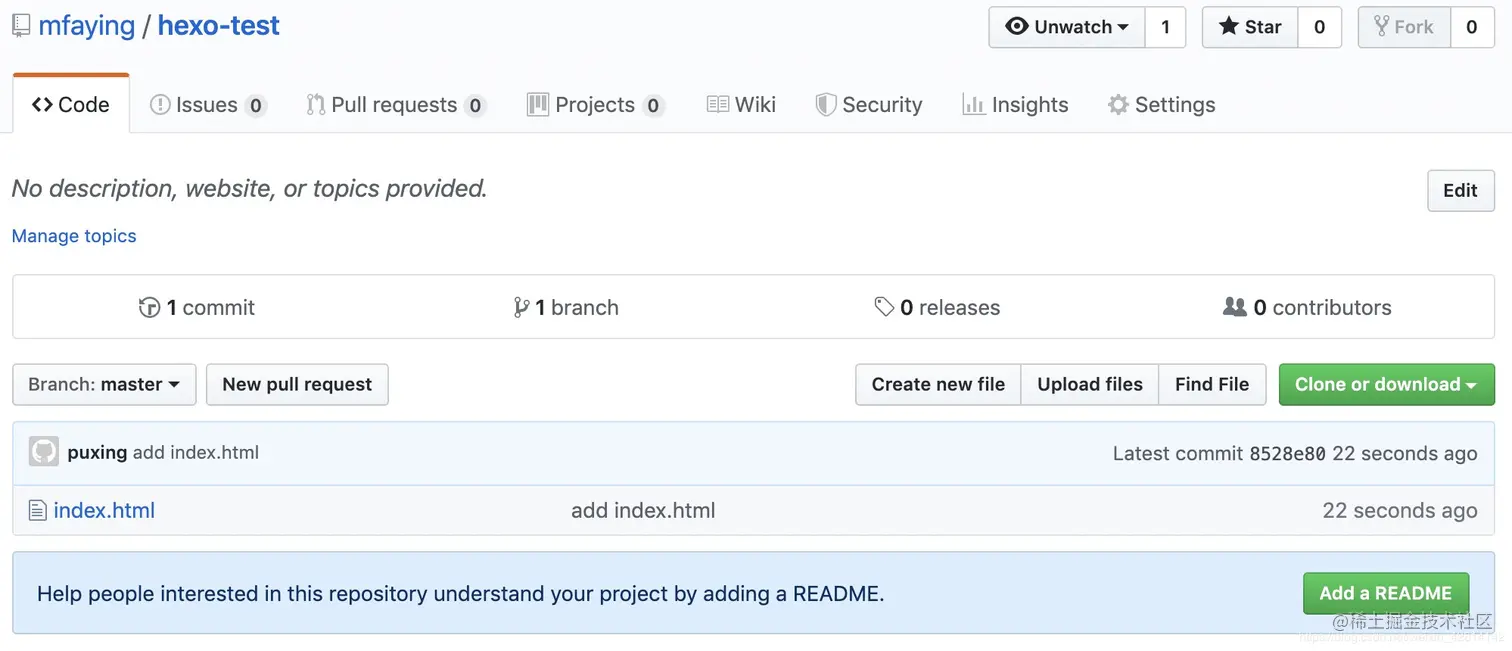Expand the Branch: master selector
The width and height of the screenshot is (1512, 651).
[104, 384]
